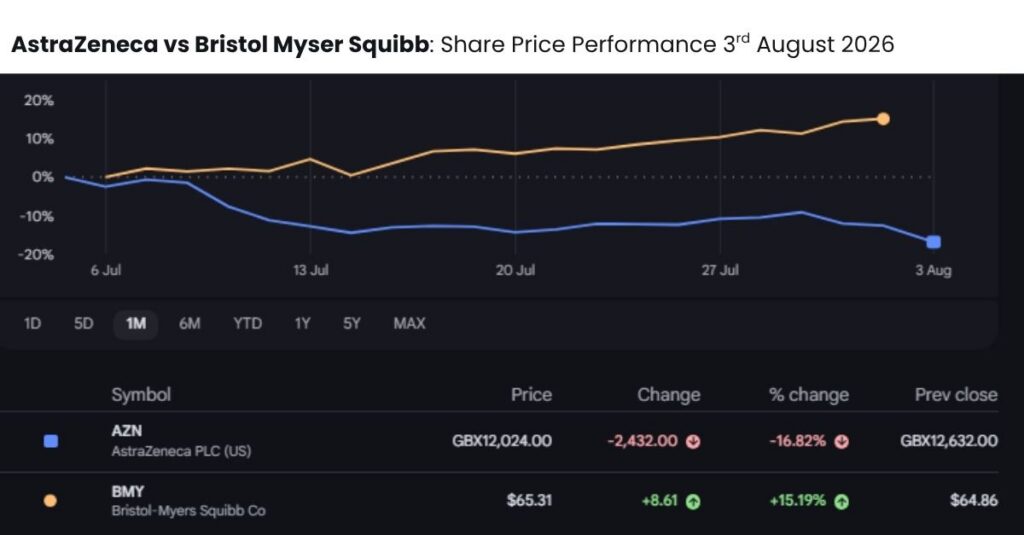Show the 1Y price history
Image resolution: width=1024 pixels, height=535 pixels.
click(x=302, y=323)
